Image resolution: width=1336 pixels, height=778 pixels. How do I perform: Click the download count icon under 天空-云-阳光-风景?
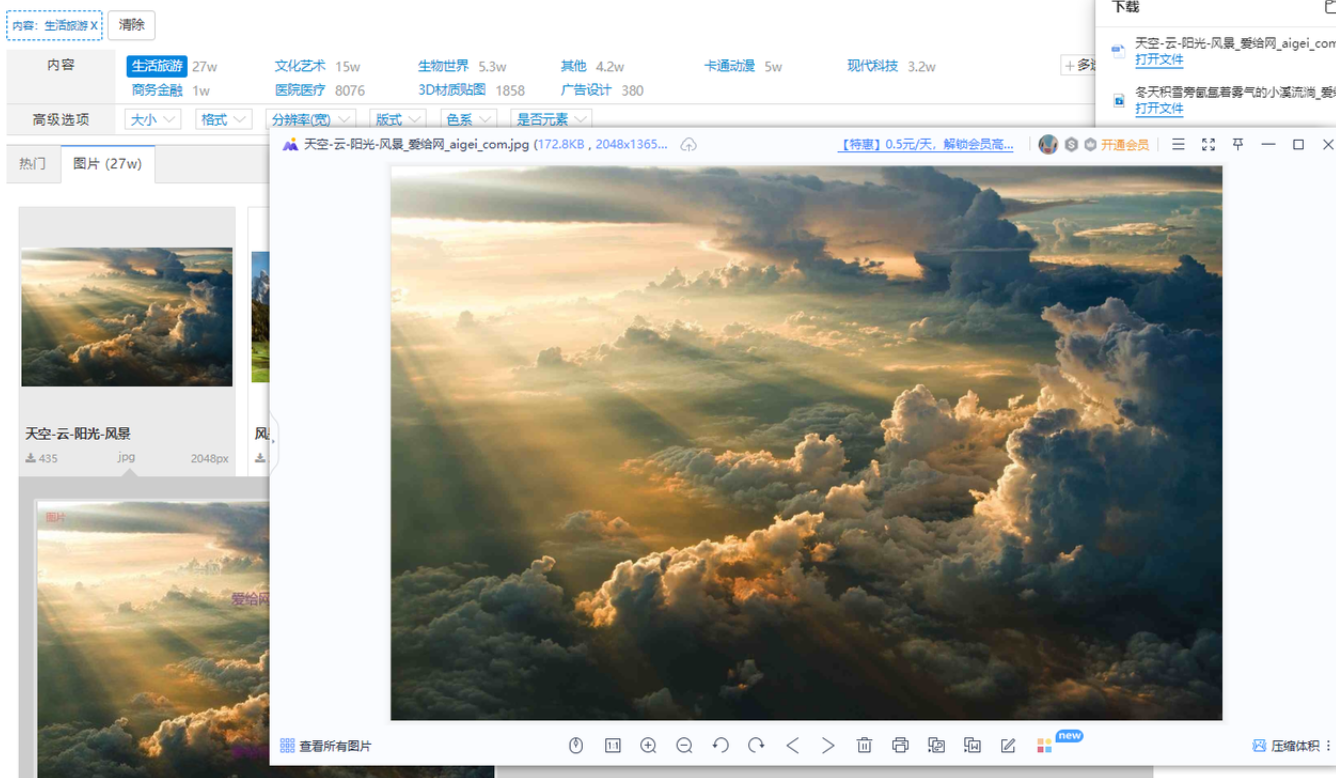coord(31,458)
